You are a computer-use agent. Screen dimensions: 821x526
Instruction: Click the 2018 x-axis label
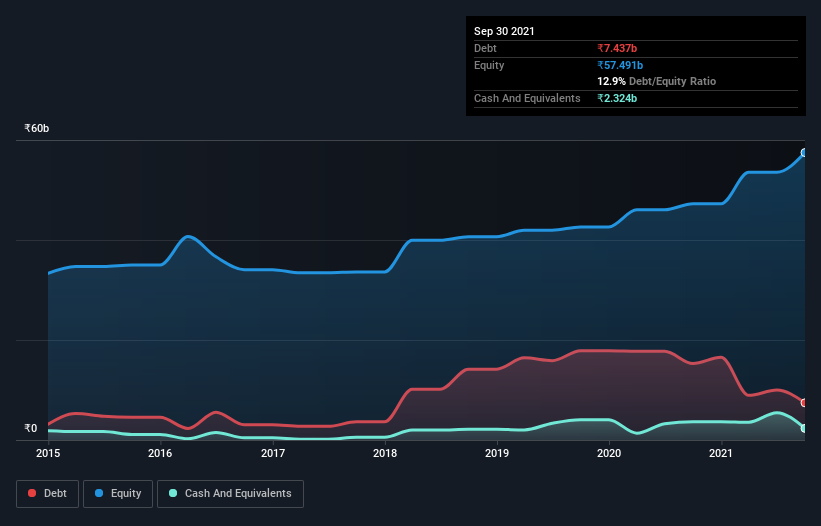(385, 453)
